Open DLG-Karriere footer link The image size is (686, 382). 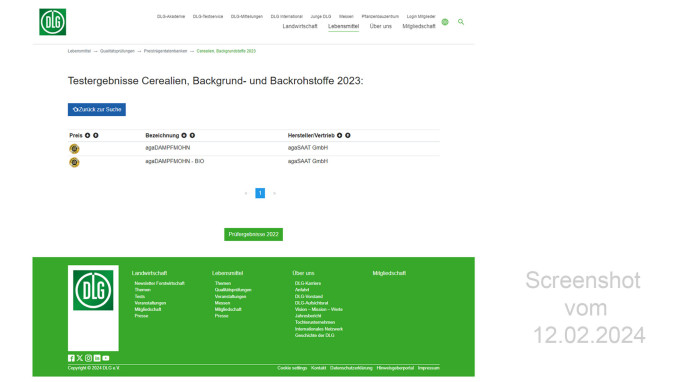(308, 284)
